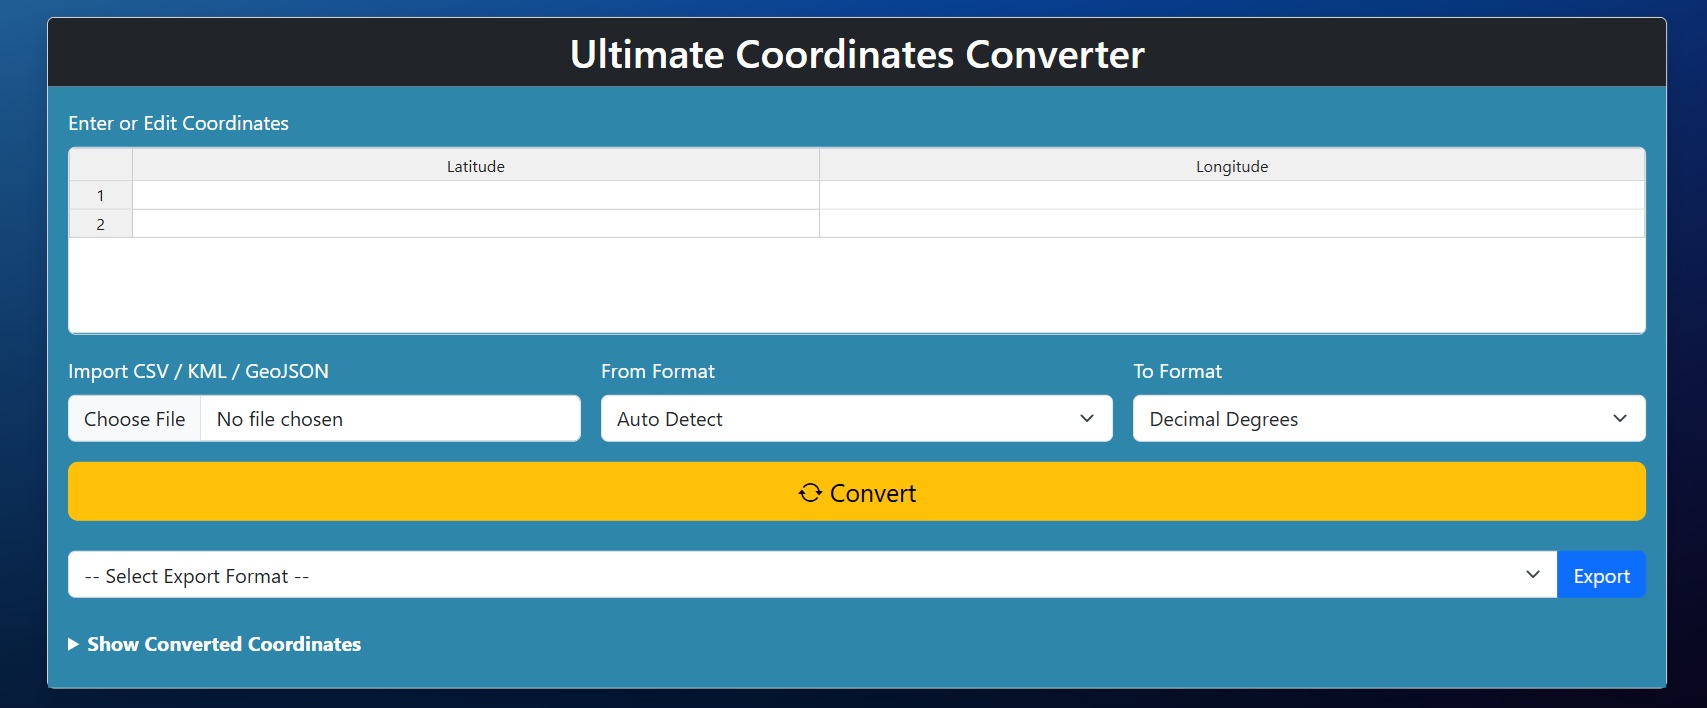Click the Longitude cell in row 1

coord(1232,195)
